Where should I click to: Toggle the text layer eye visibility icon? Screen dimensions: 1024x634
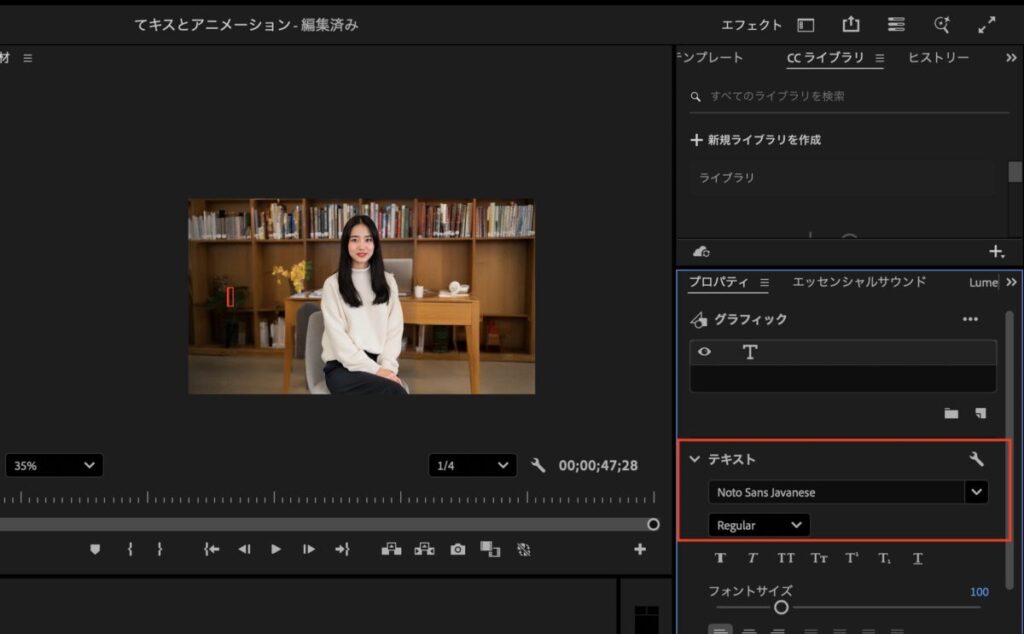(x=705, y=352)
